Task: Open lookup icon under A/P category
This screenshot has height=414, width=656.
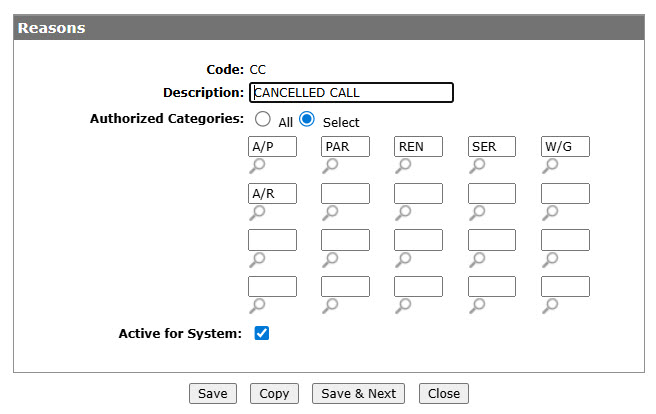Action: click(257, 166)
